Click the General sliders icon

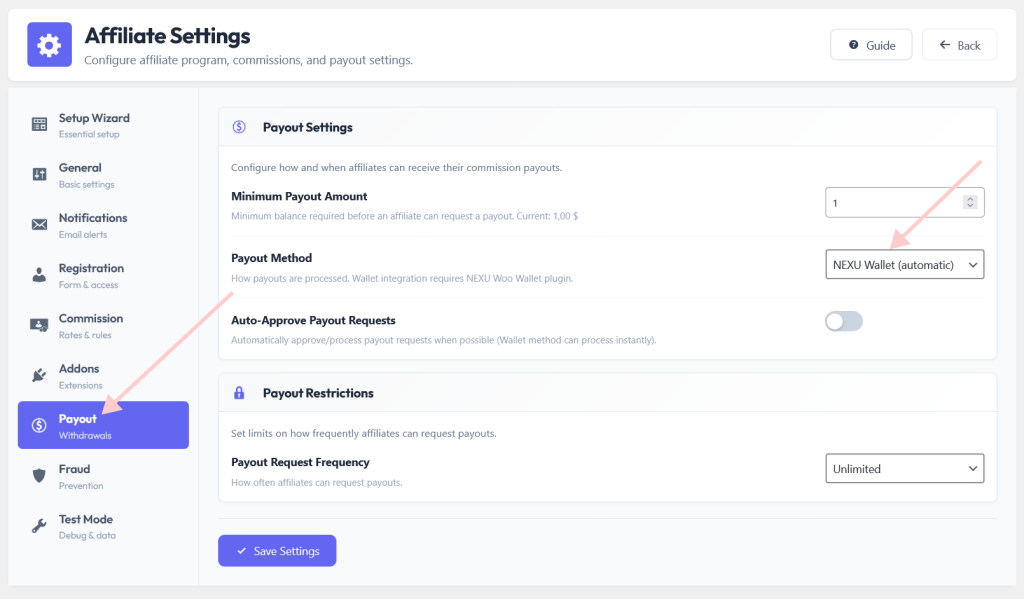pos(39,174)
